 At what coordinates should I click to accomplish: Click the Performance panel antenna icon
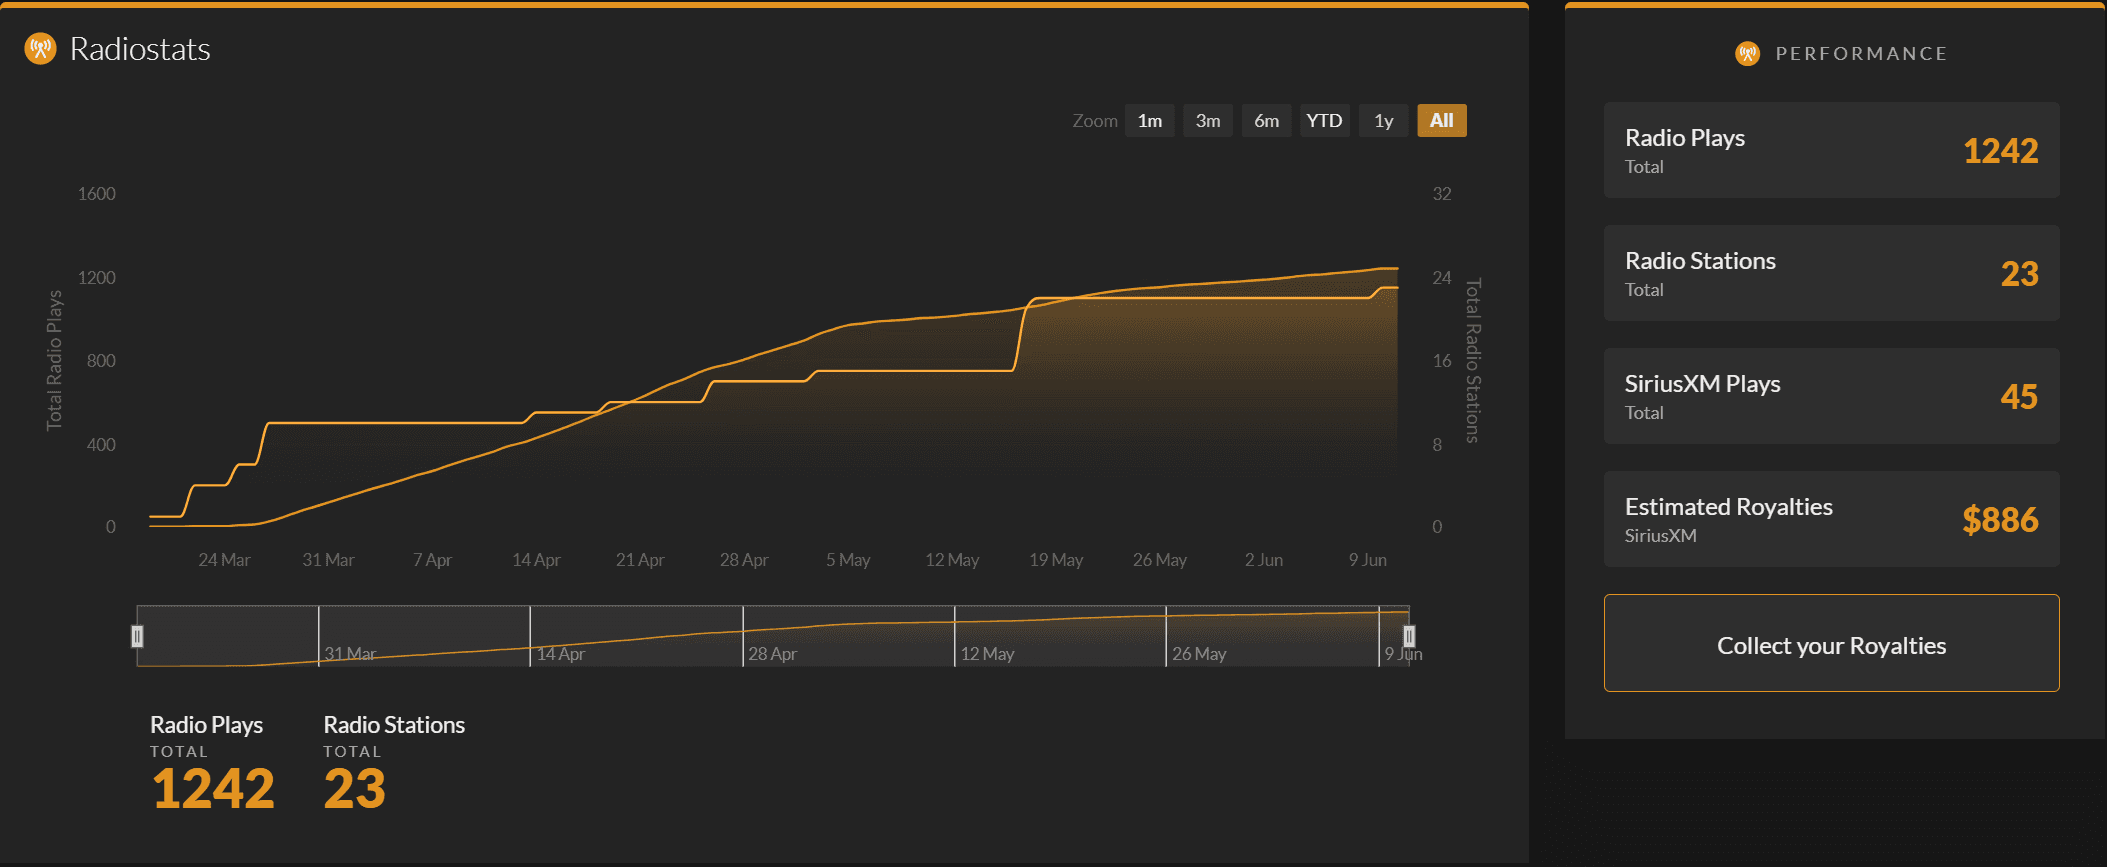click(x=1747, y=53)
